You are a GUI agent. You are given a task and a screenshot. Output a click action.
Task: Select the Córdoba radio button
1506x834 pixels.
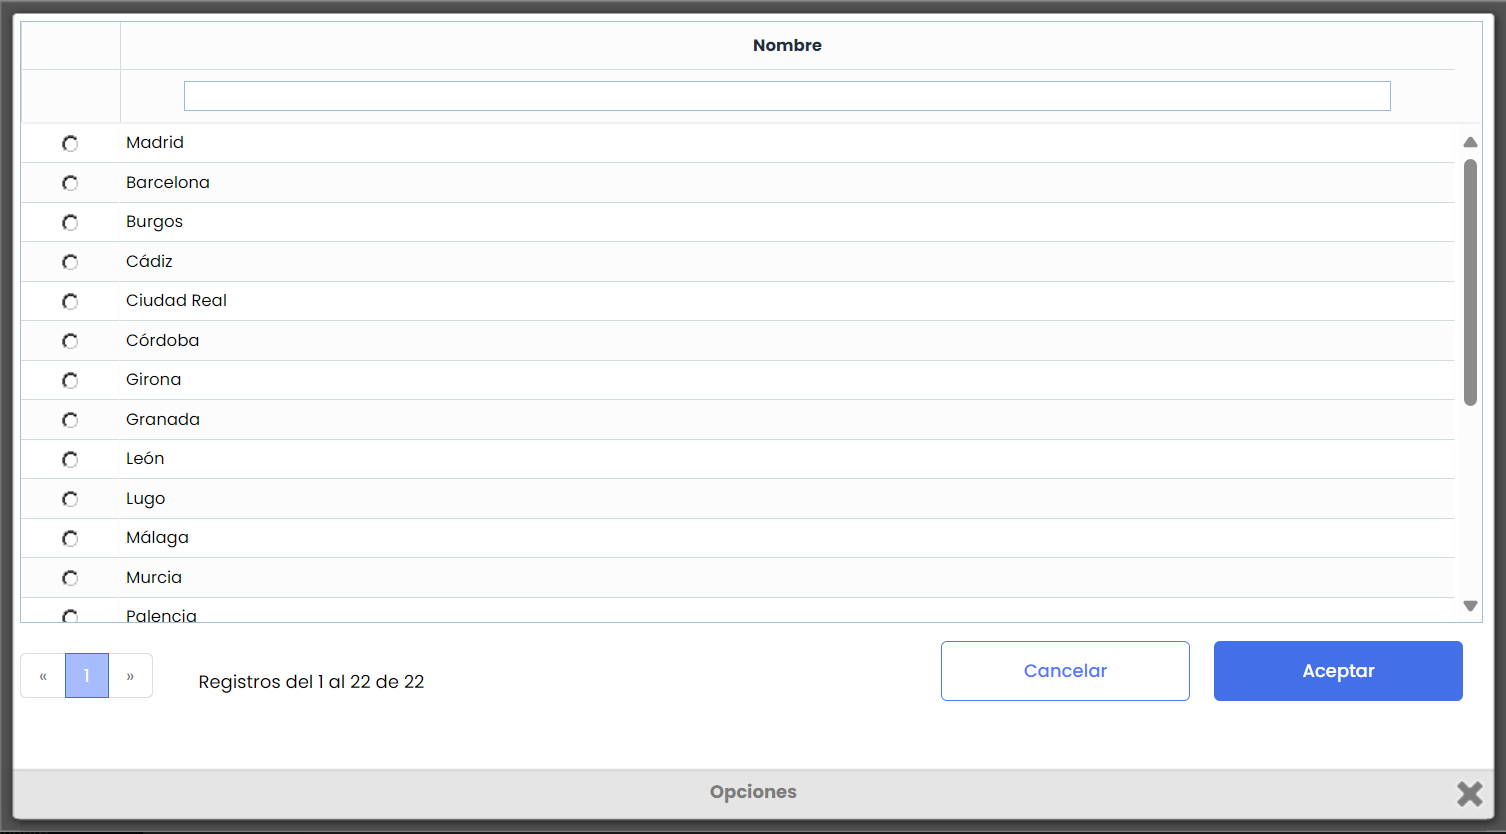[x=70, y=341]
